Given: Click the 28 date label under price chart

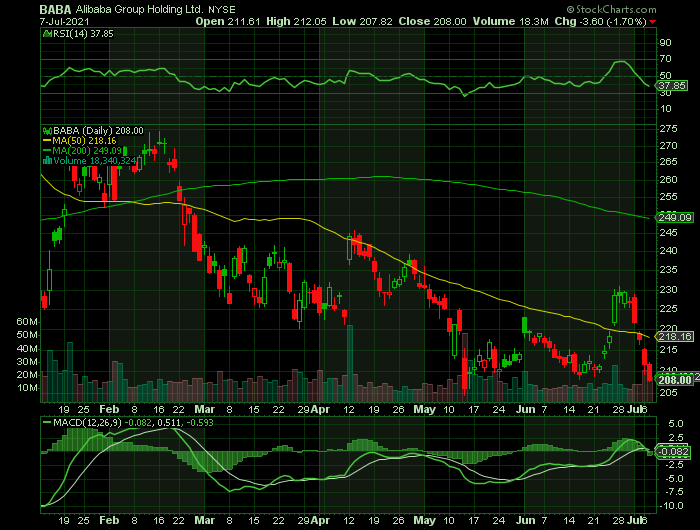Looking at the screenshot, I should [618, 409].
